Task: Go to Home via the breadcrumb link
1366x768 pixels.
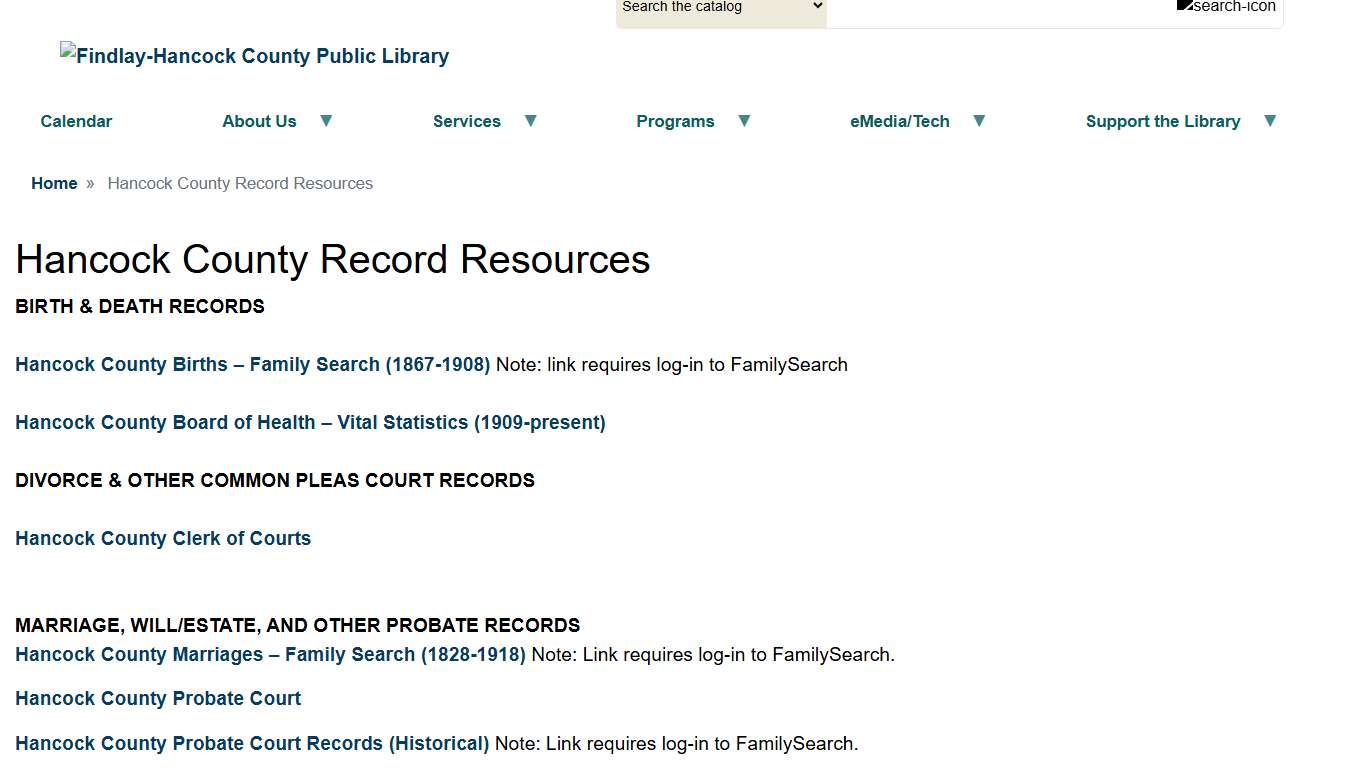Action: pyautogui.click(x=54, y=183)
